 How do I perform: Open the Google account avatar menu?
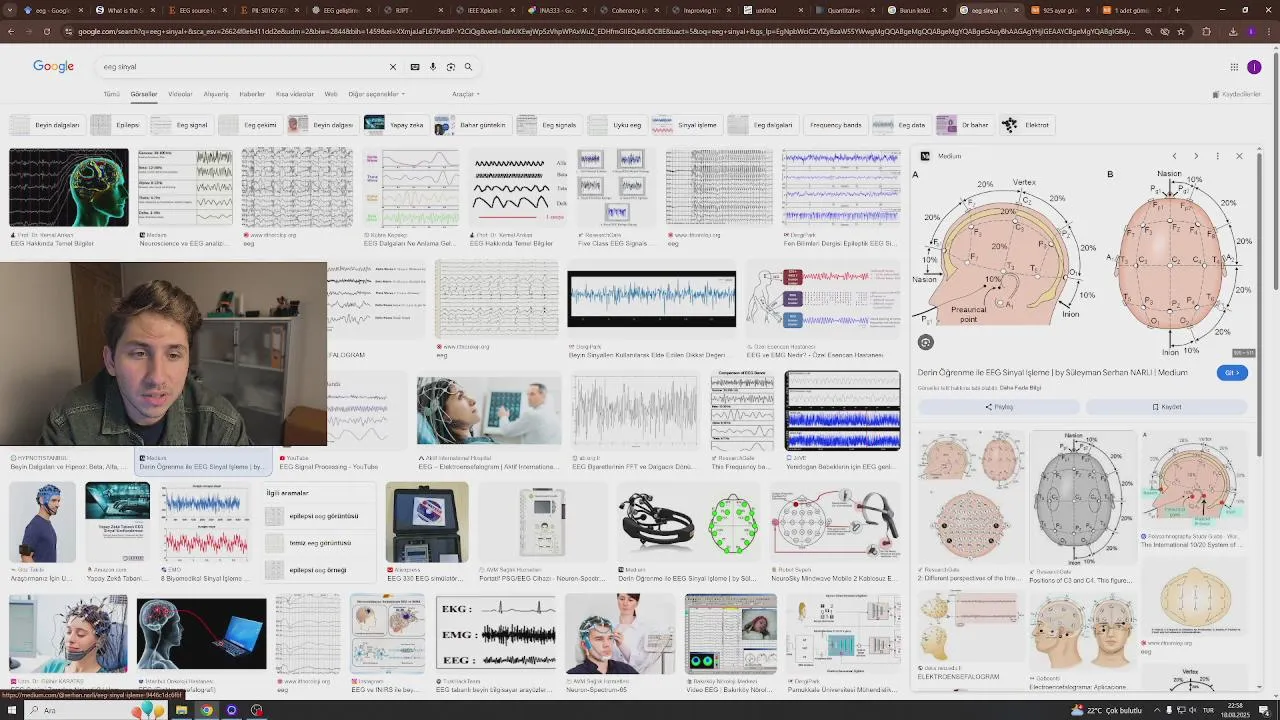click(1254, 67)
